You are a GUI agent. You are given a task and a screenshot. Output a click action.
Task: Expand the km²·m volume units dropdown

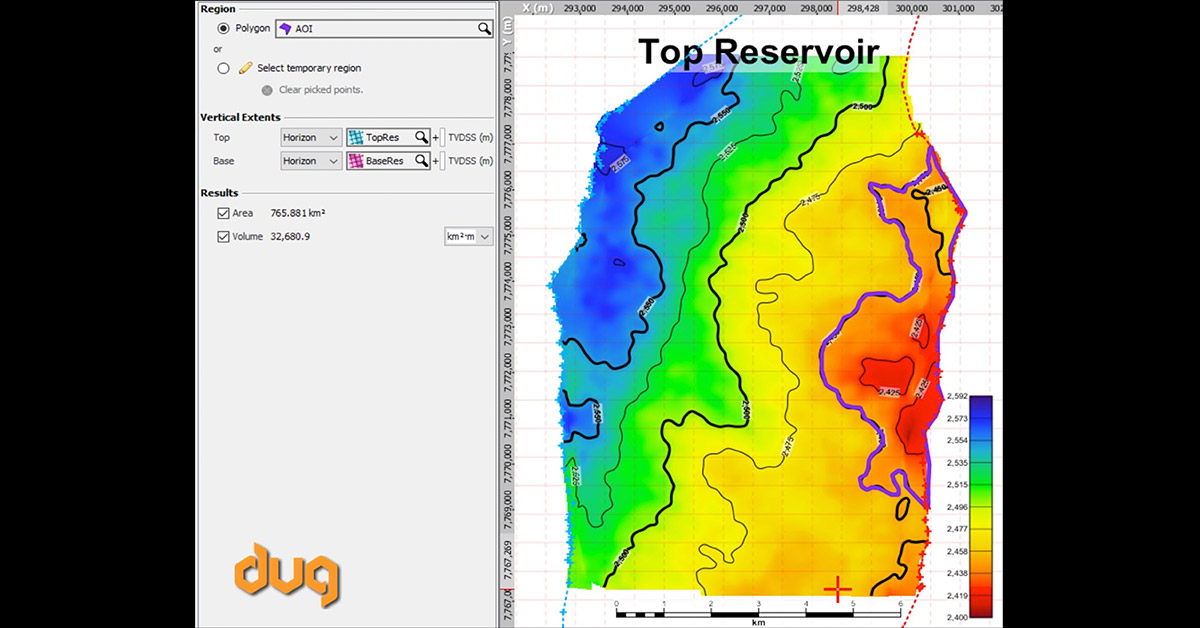[x=469, y=237]
